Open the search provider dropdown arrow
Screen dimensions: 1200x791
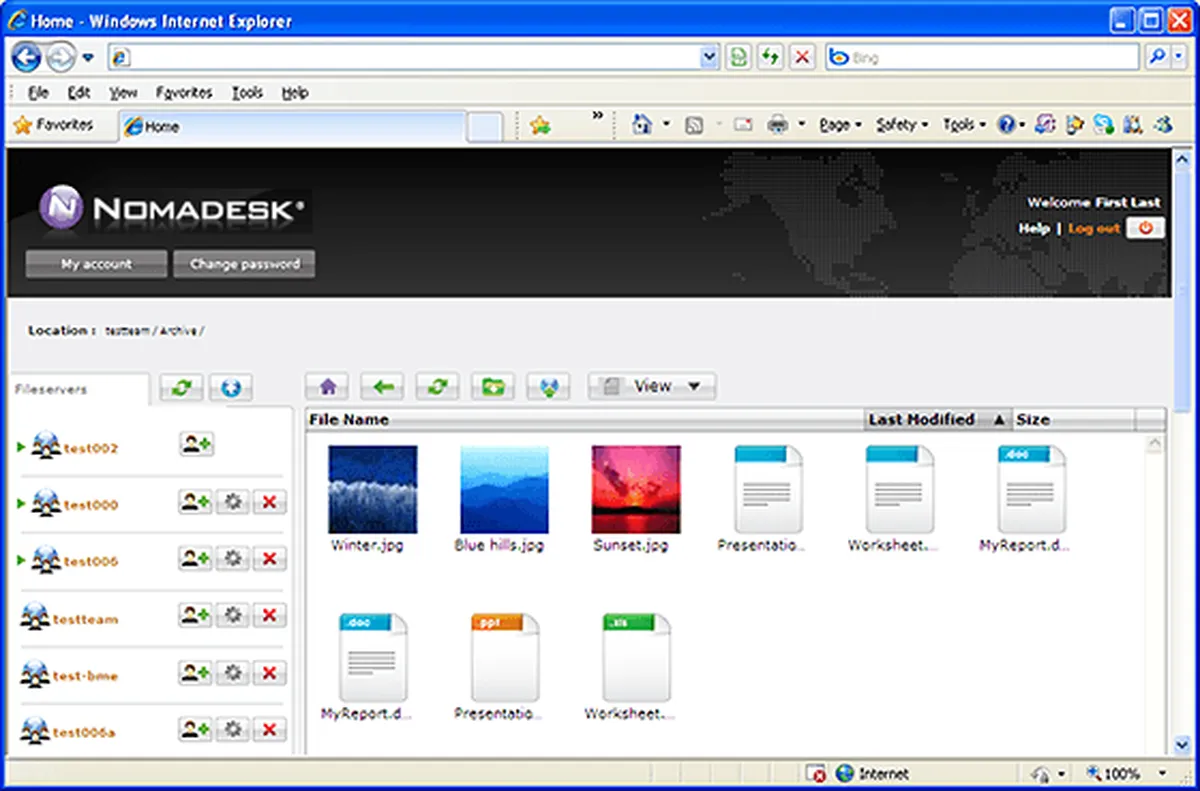point(1180,57)
